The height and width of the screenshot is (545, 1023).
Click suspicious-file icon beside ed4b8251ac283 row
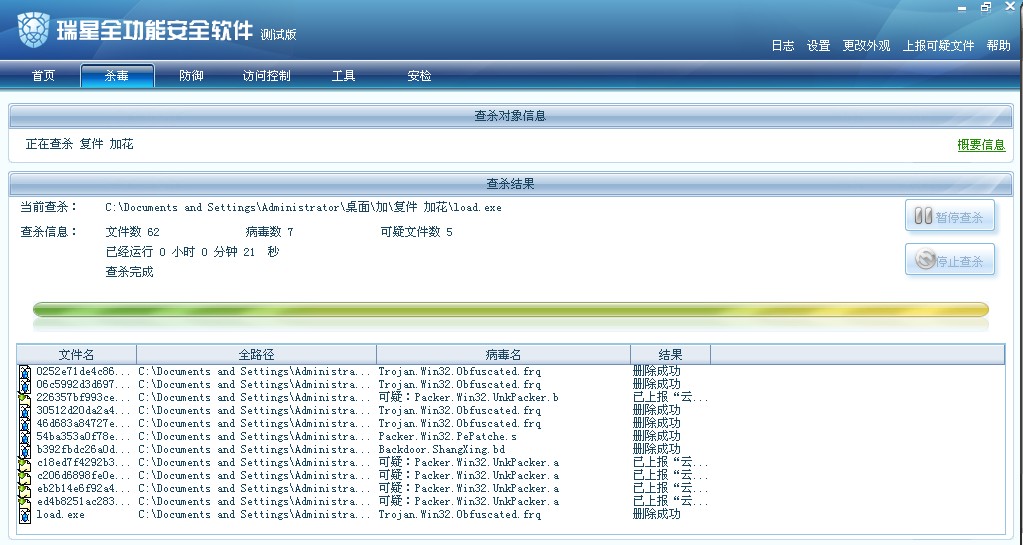[25, 503]
